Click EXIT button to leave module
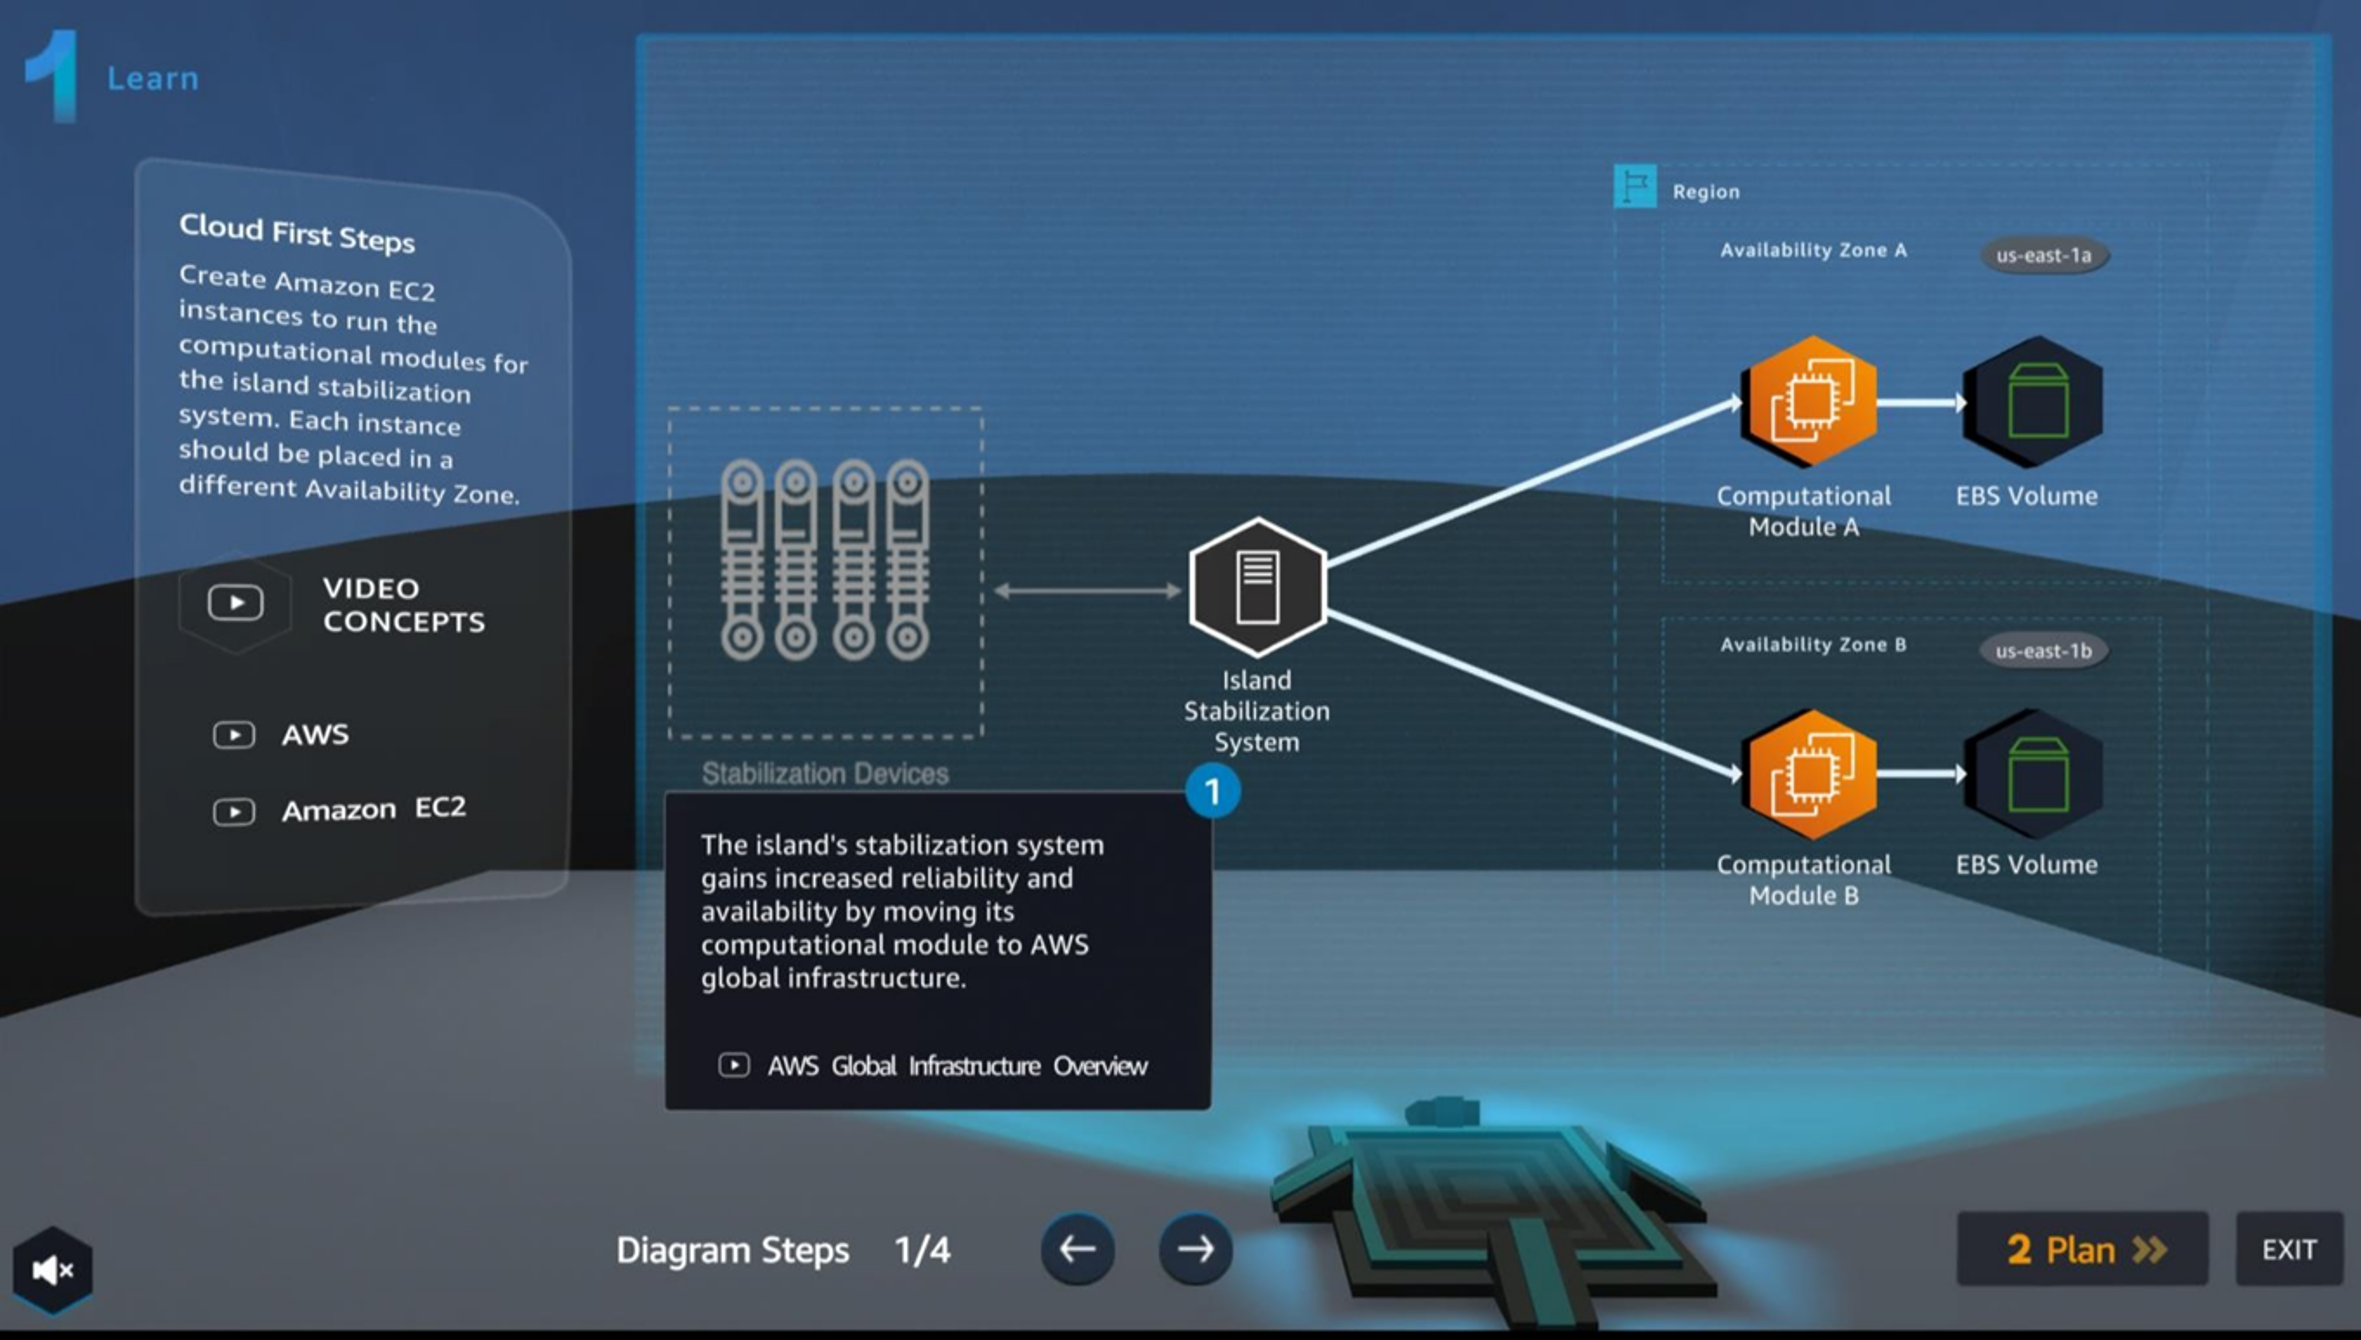2361x1340 pixels. point(2290,1248)
